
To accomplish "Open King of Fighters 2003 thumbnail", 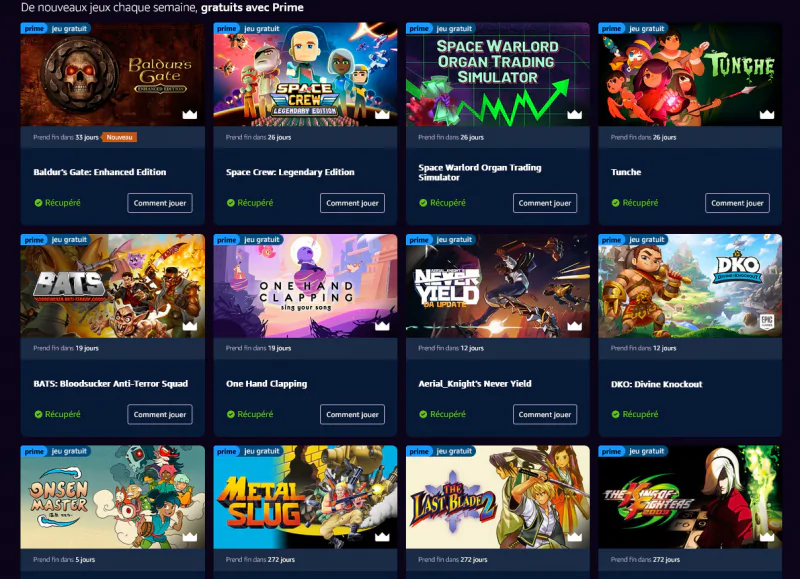I will pos(690,497).
